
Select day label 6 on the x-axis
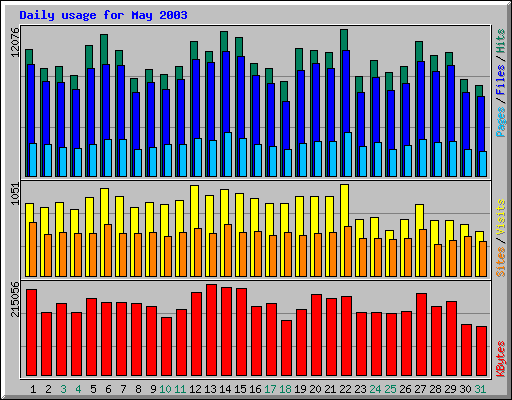click(x=108, y=389)
